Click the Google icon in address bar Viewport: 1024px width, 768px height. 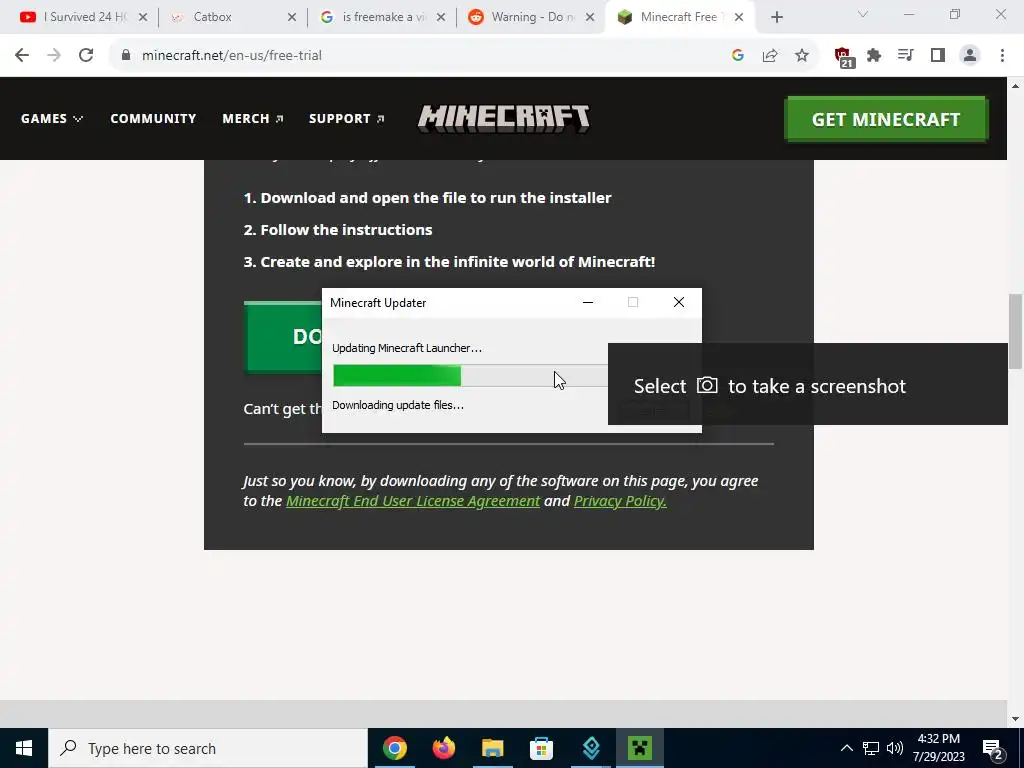click(x=738, y=56)
